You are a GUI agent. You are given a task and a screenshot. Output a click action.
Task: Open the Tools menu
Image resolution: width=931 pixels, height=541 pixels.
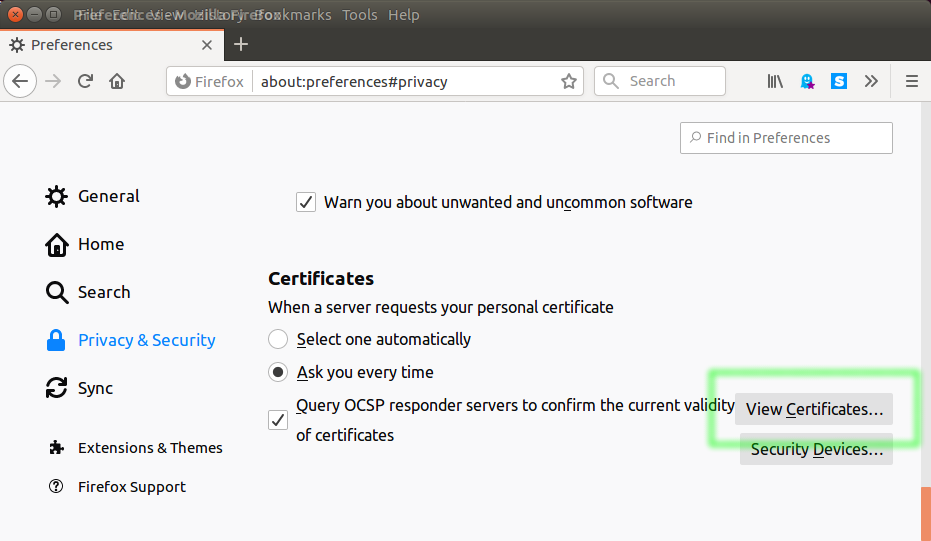(x=359, y=15)
